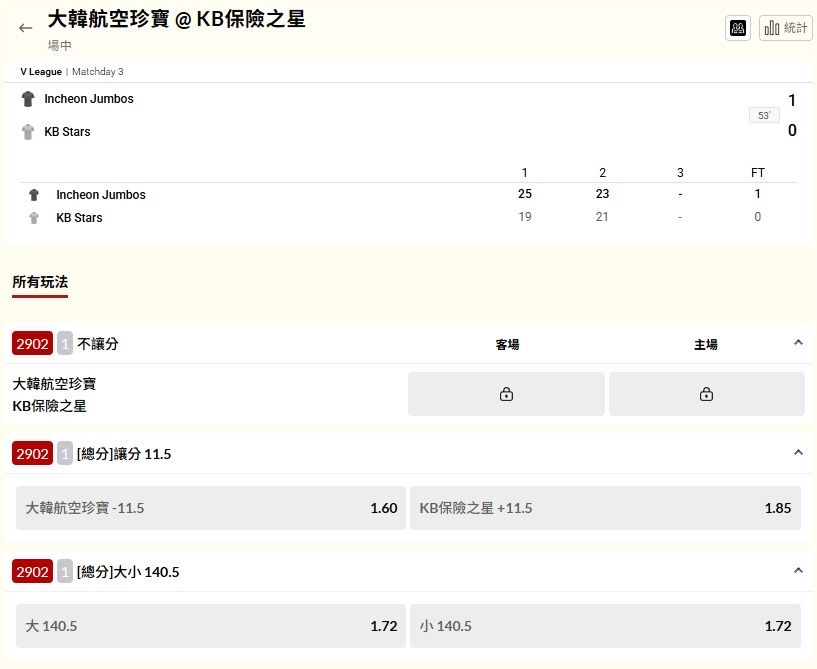
Task: Open the team lineup icon button
Action: (x=738, y=28)
